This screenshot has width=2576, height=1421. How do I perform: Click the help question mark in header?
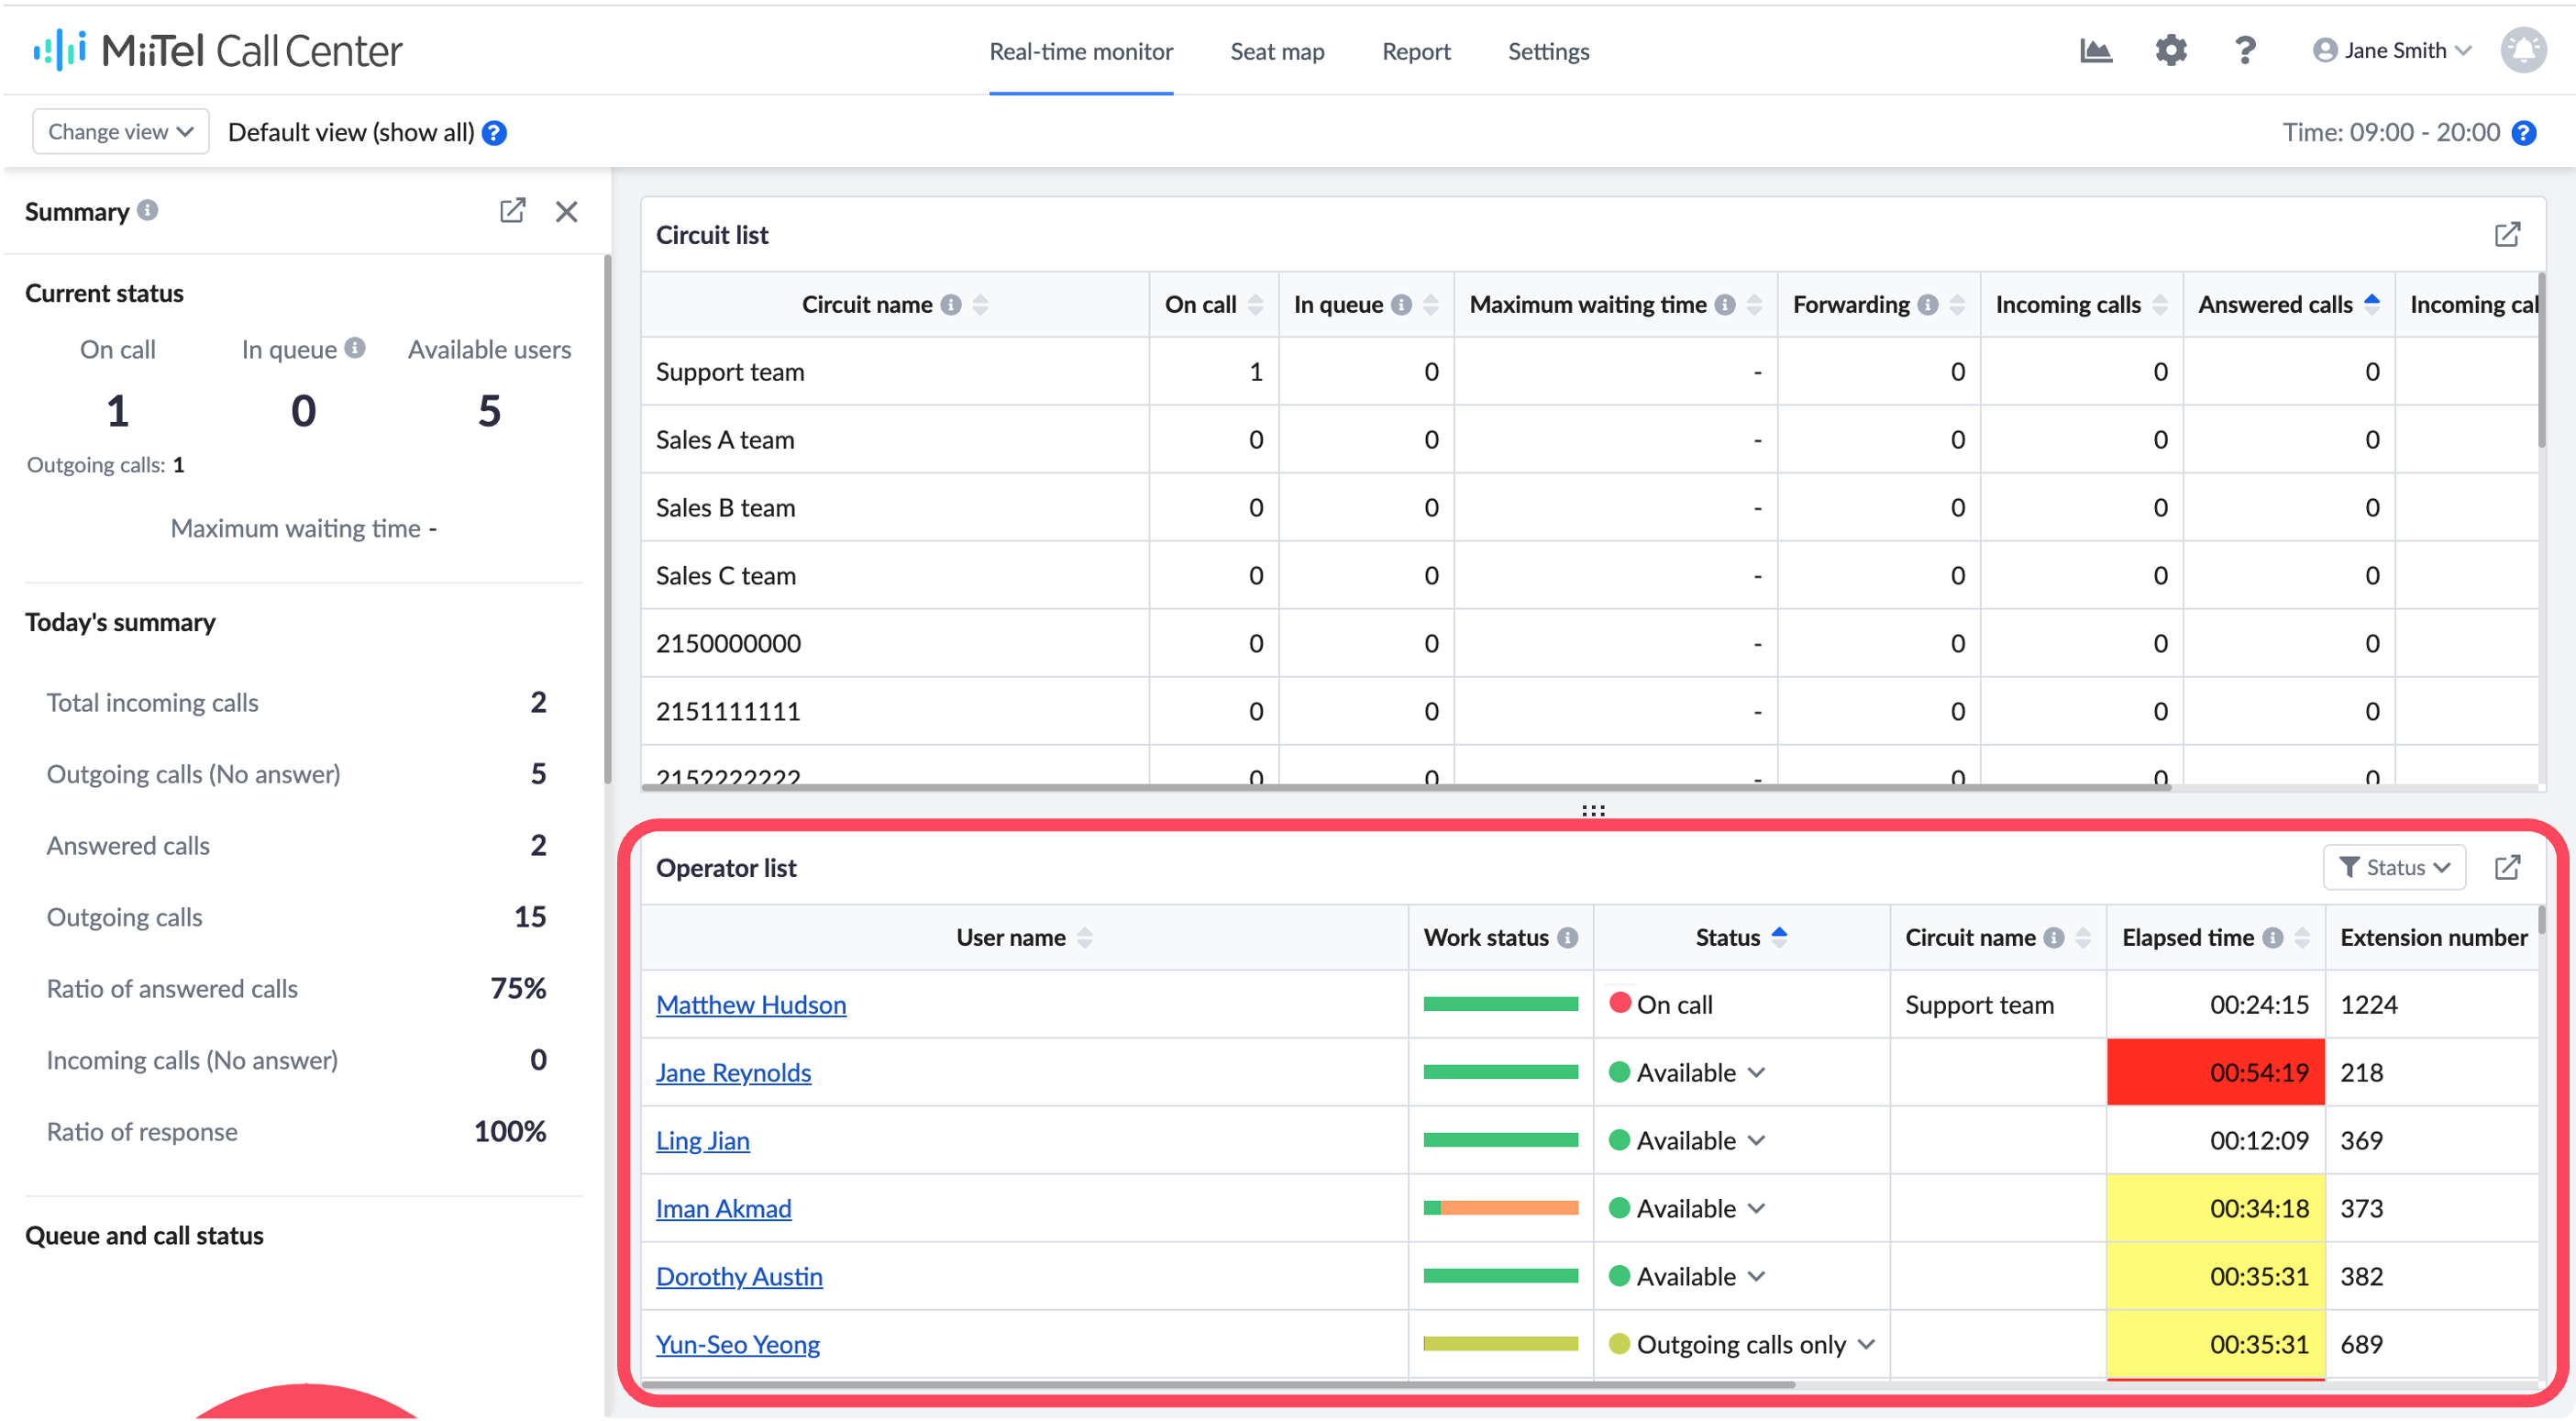pyautogui.click(x=2244, y=50)
